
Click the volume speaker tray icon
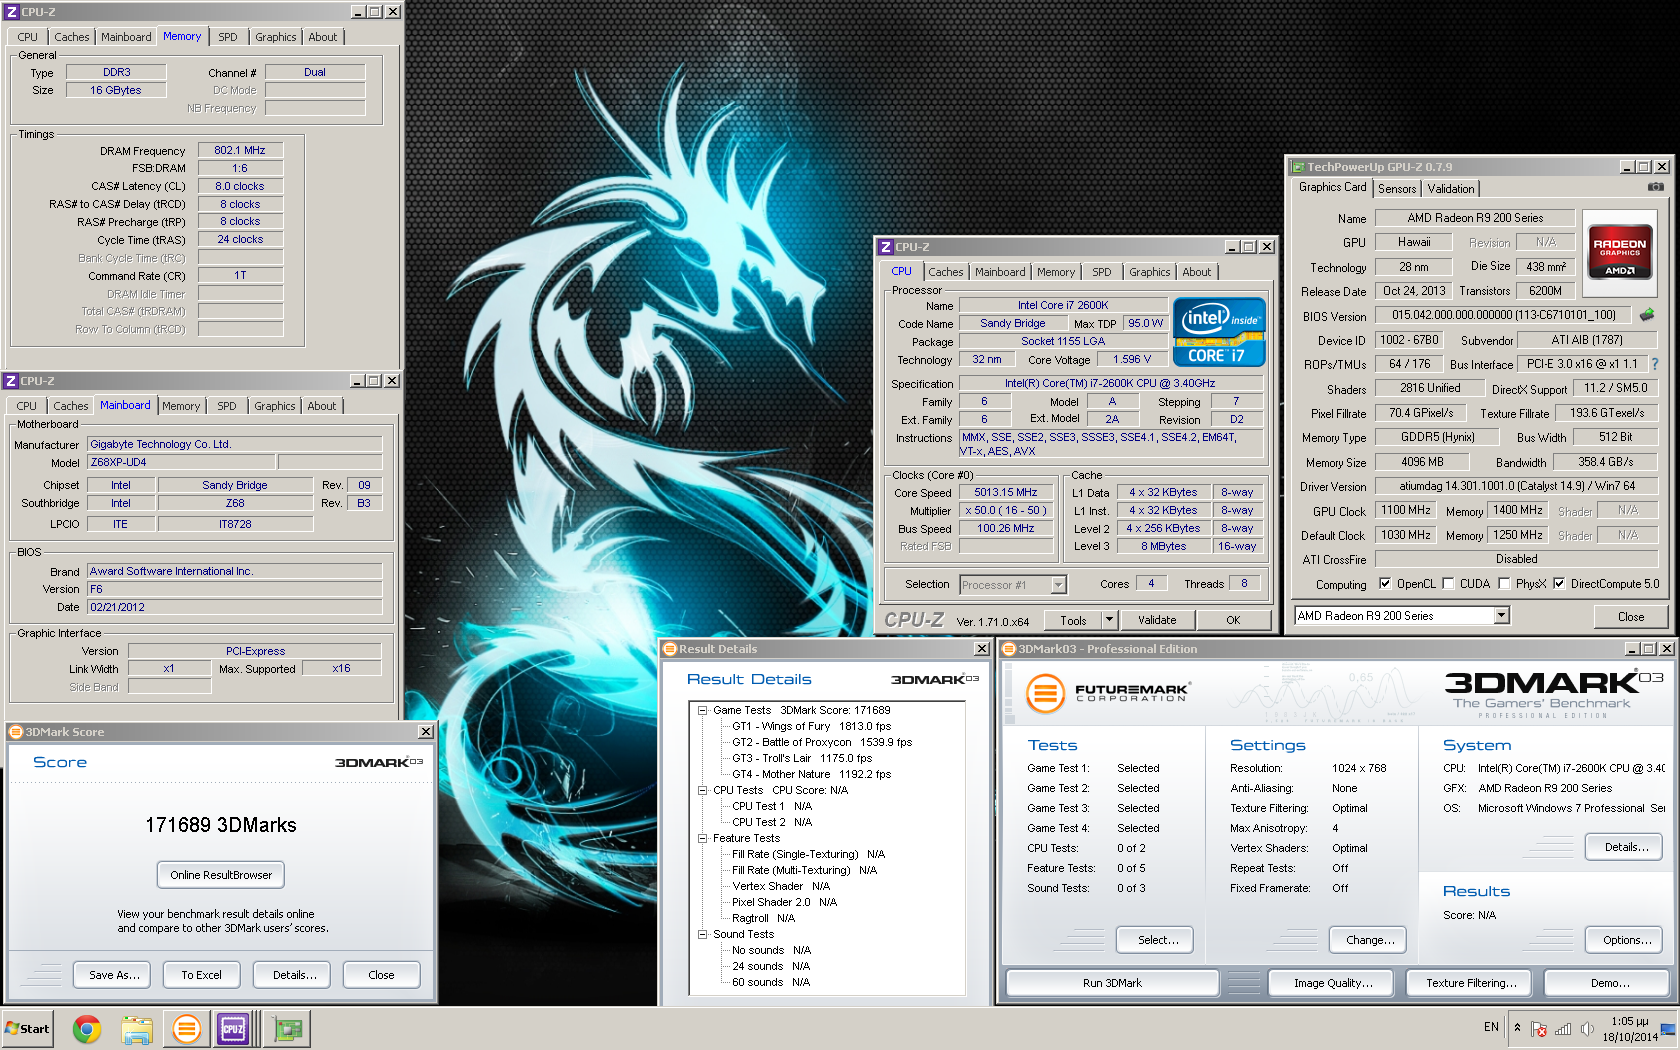(x=1587, y=1029)
